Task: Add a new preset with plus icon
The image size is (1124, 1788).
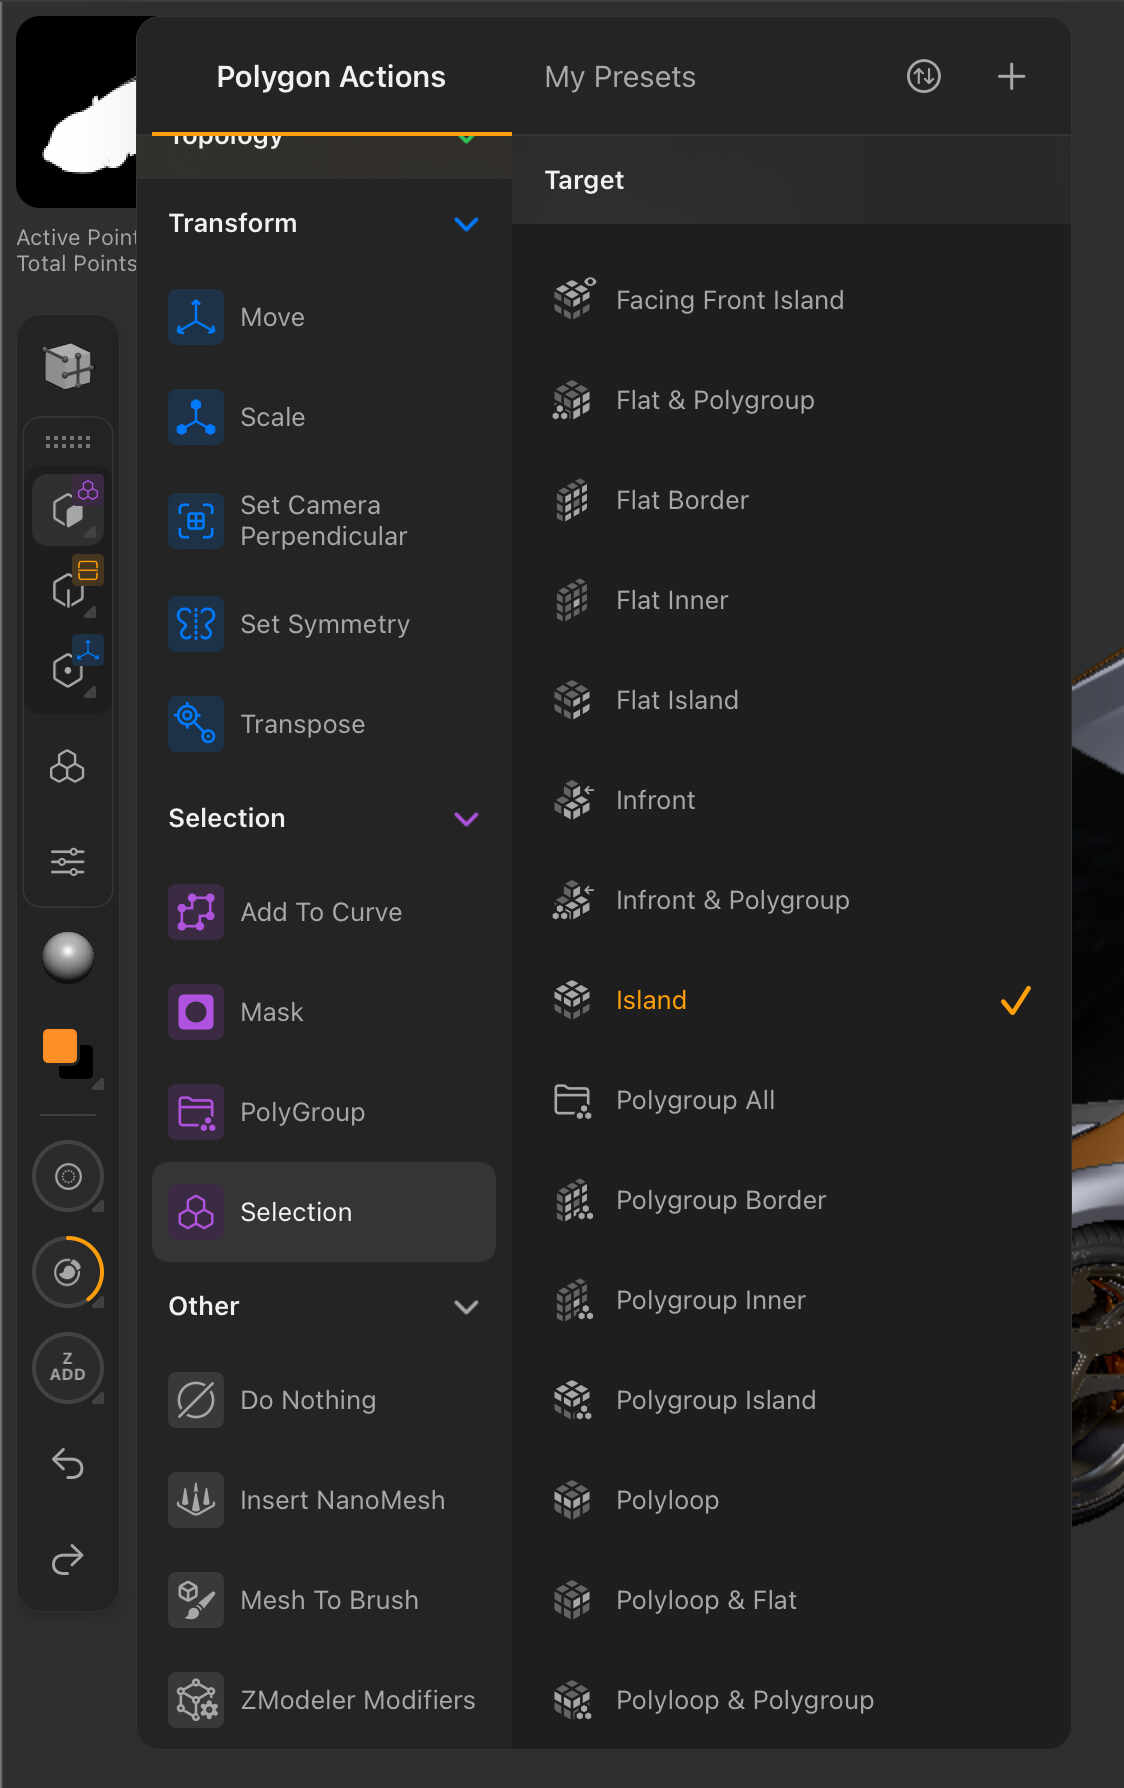Action: (x=1012, y=76)
